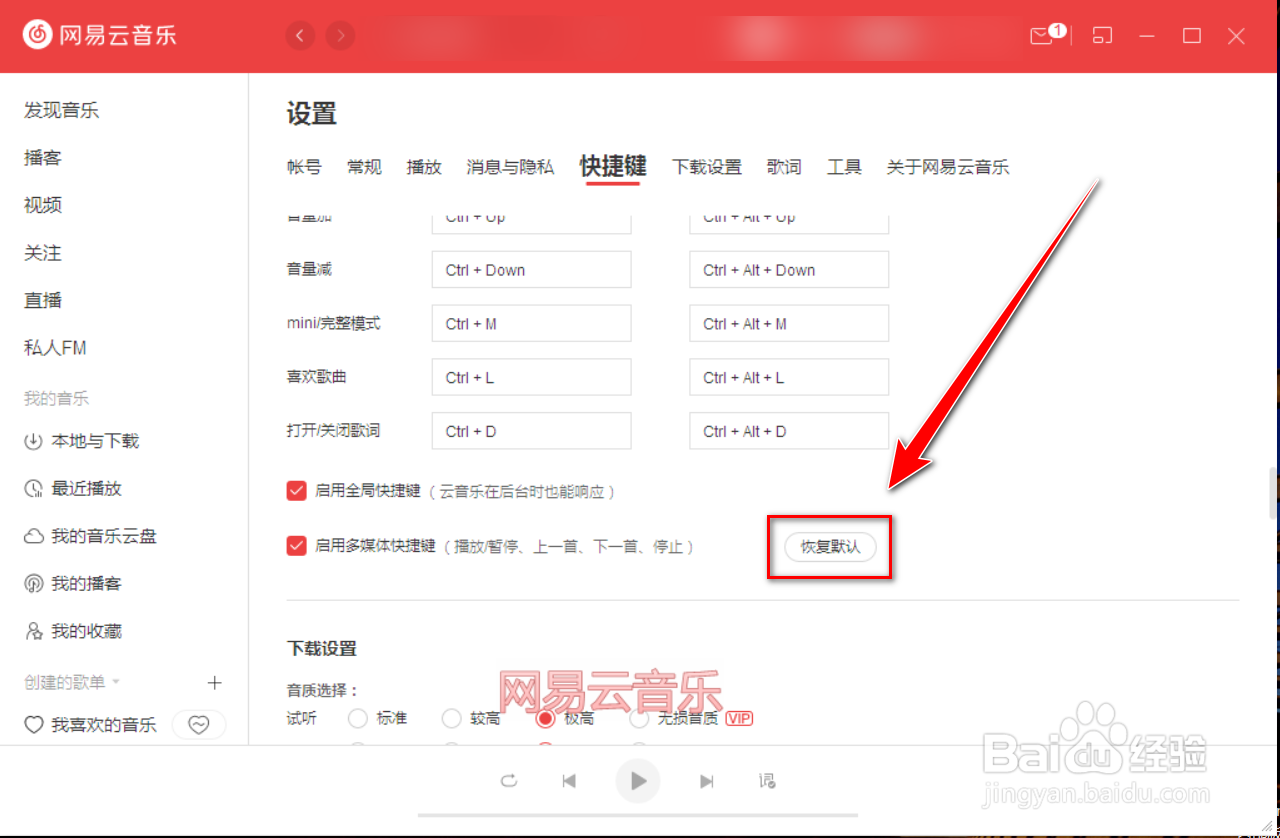Open 私人FM in the sidebar
The width and height of the screenshot is (1280, 838).
coord(55,348)
